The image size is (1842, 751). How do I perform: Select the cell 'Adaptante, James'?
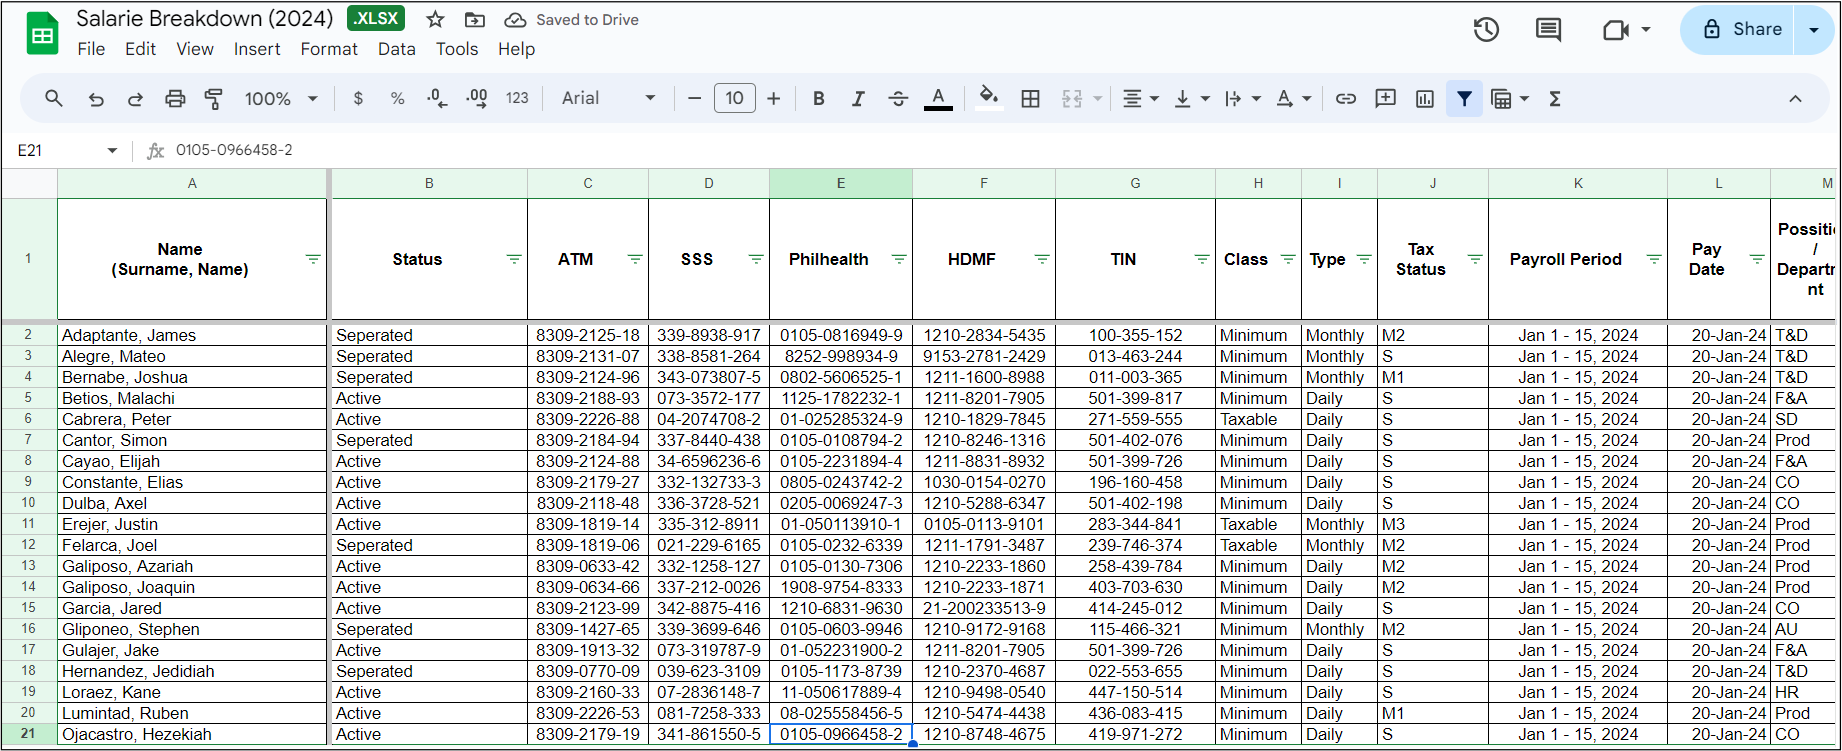click(x=192, y=335)
